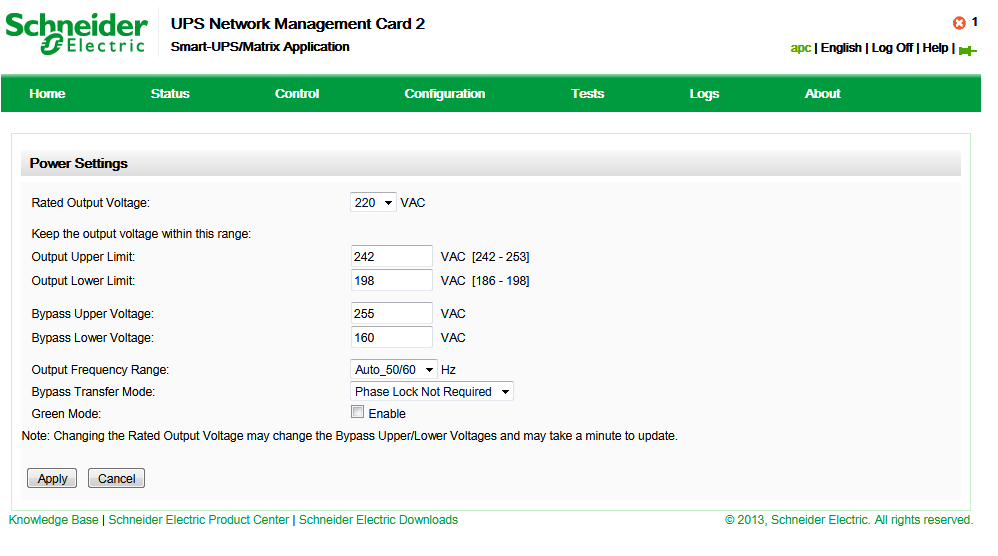
Task: Click the English language link
Action: 841,48
